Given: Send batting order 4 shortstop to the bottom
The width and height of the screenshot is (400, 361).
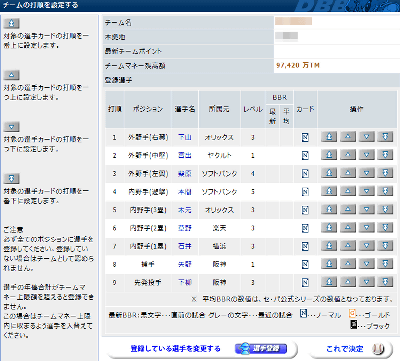Looking at the screenshot, I should [x=385, y=191].
